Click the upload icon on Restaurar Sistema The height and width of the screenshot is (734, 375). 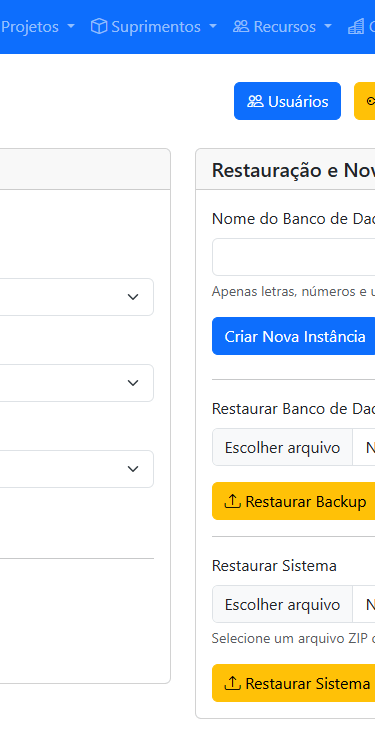click(x=232, y=683)
